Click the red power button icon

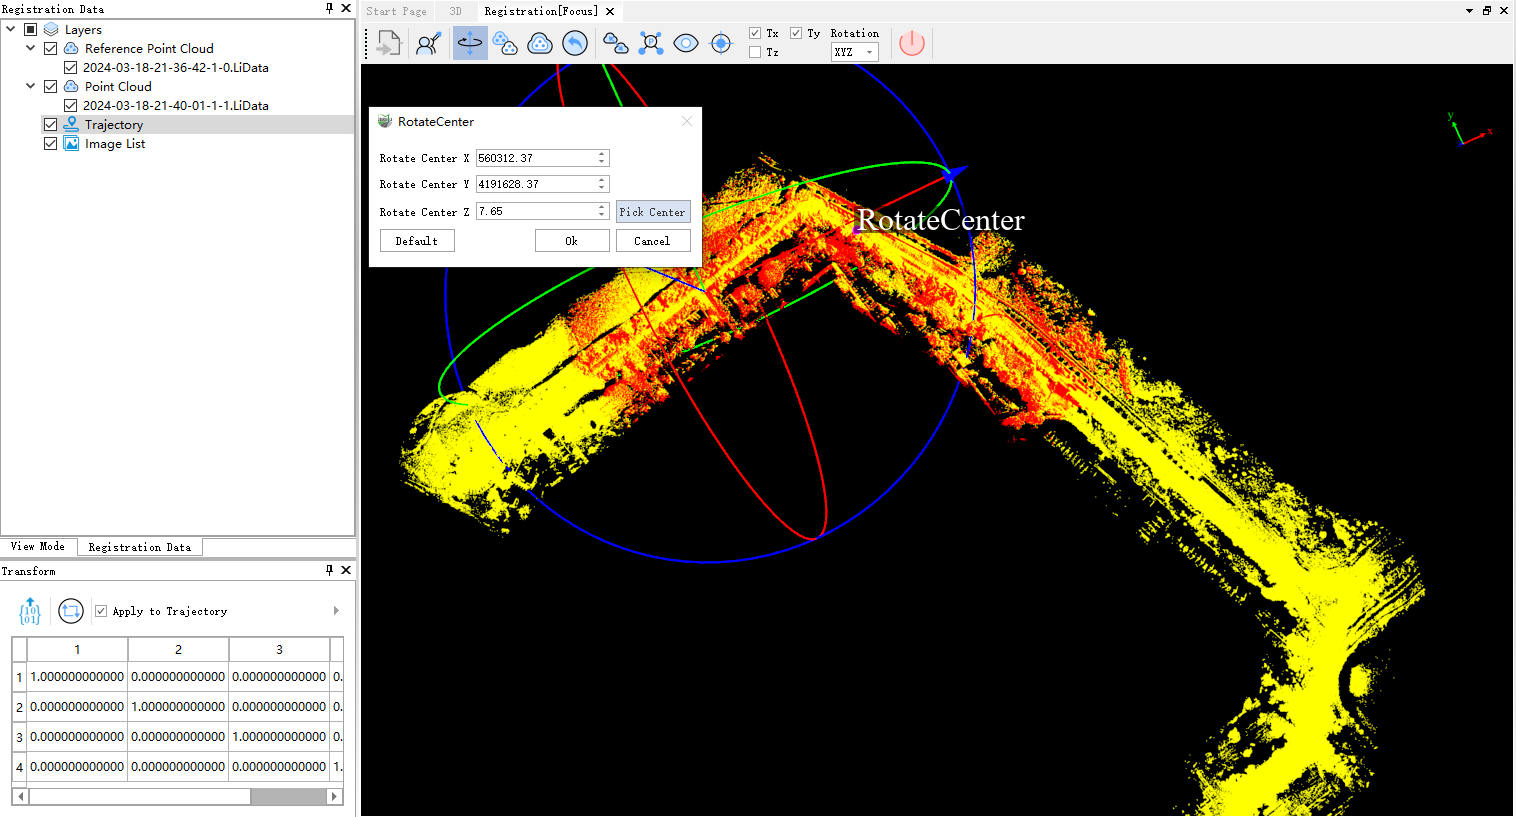912,43
